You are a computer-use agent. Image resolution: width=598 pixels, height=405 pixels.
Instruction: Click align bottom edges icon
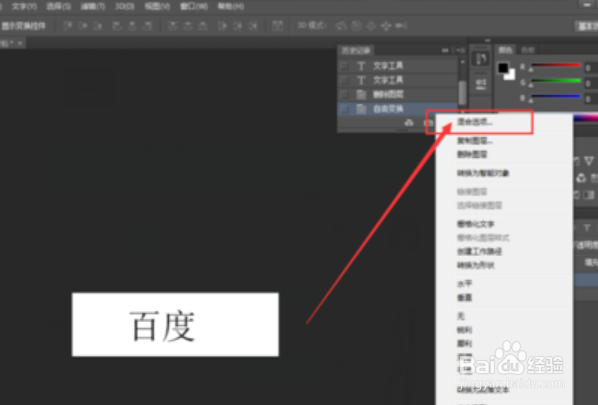click(98, 26)
